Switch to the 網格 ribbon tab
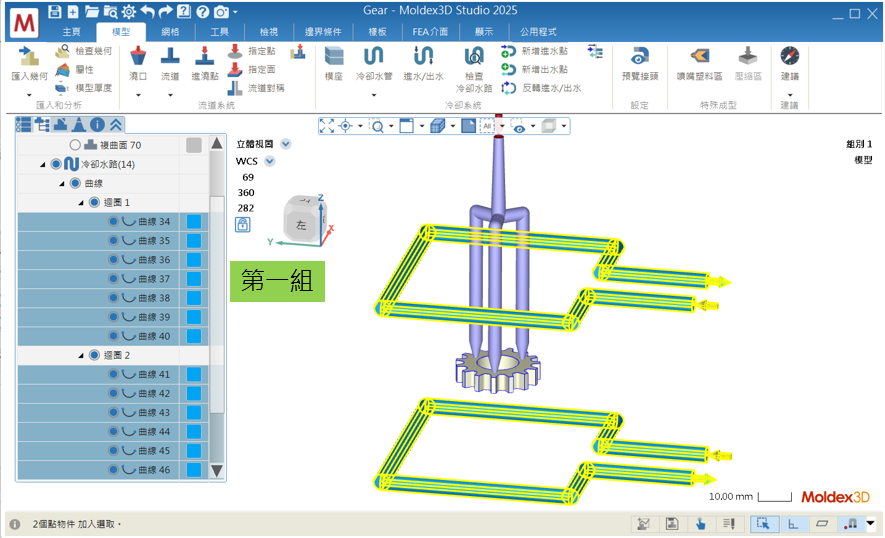This screenshot has height=538, width=885. click(170, 32)
